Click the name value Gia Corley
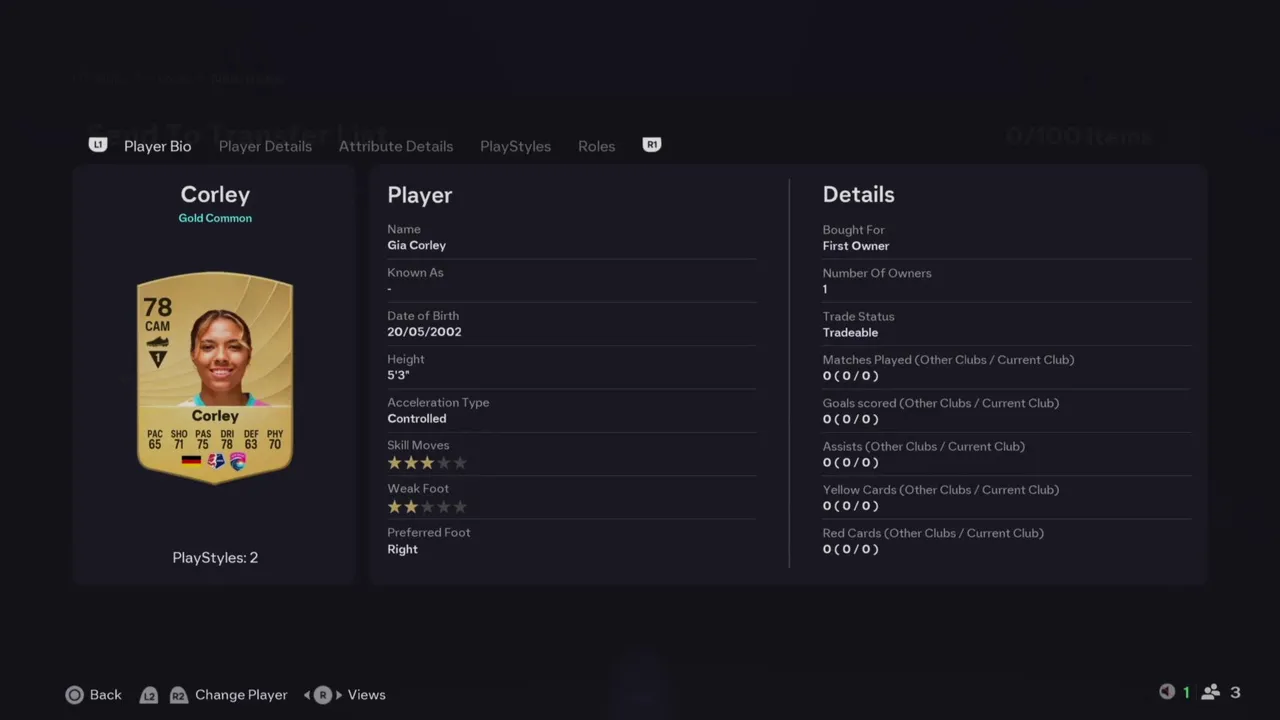The width and height of the screenshot is (1280, 720). pyautogui.click(x=417, y=246)
